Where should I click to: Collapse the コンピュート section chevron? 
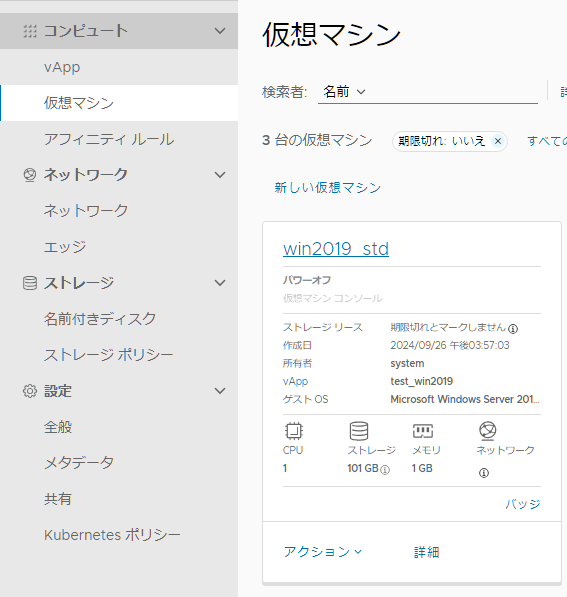220,31
